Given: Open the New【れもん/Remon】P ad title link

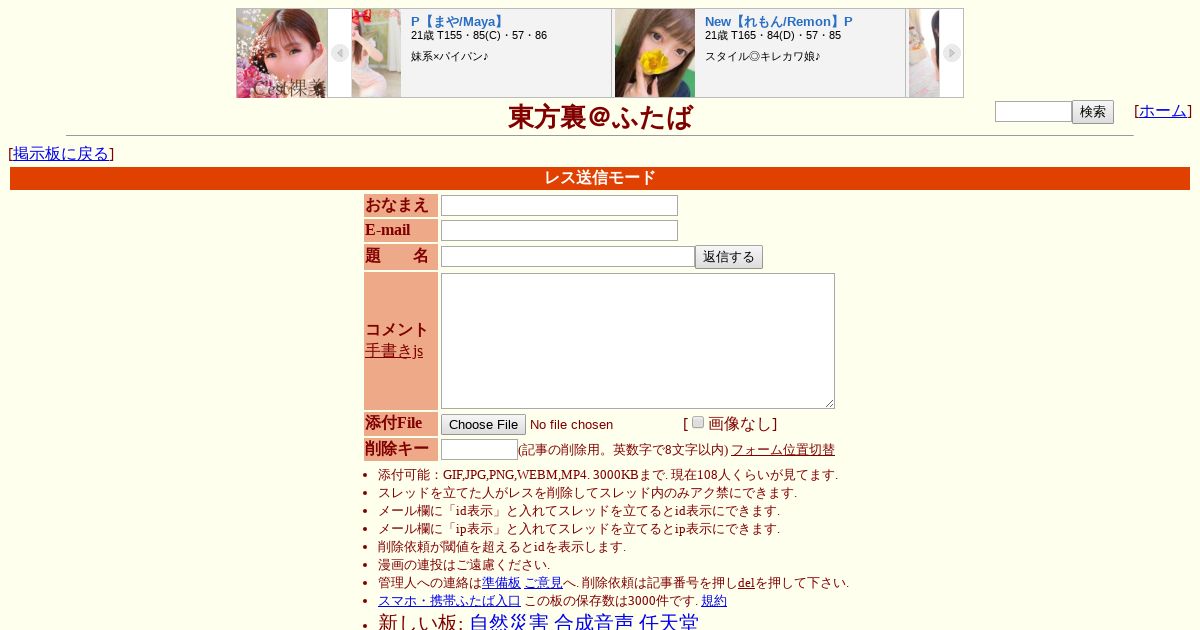Looking at the screenshot, I should pyautogui.click(x=779, y=21).
